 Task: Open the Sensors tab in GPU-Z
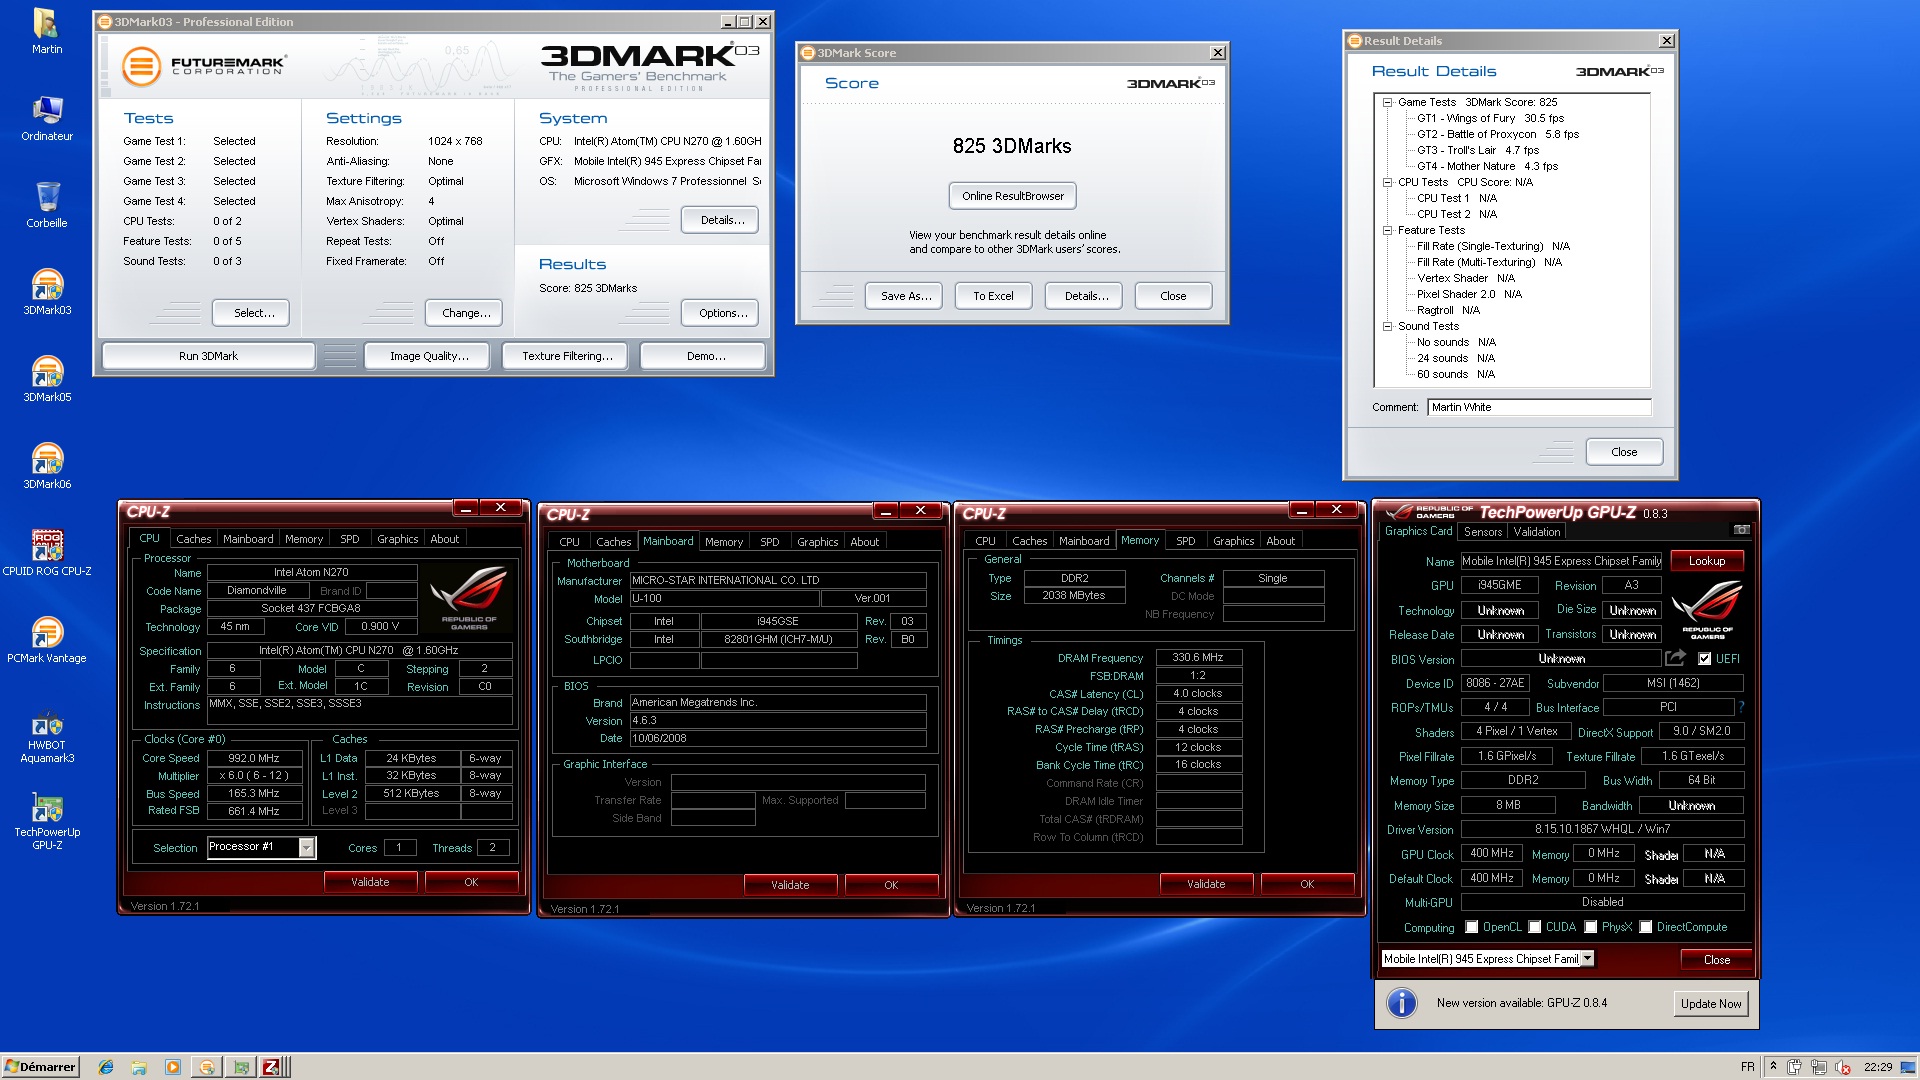pyautogui.click(x=1483, y=532)
